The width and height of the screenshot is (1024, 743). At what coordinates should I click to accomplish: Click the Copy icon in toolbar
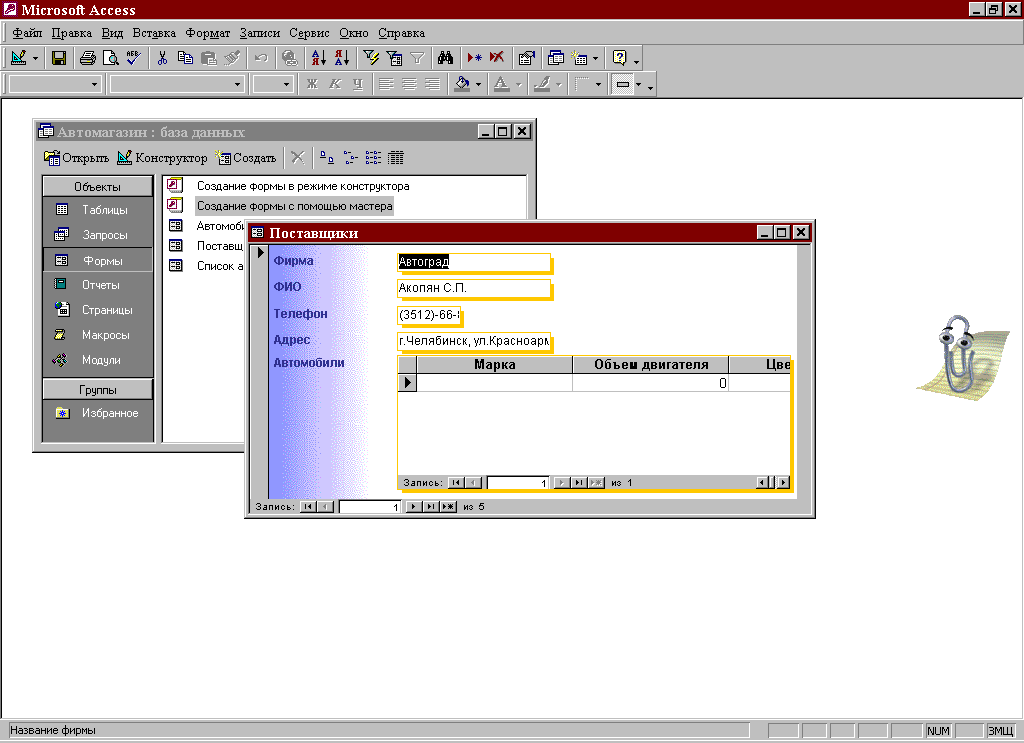tap(185, 58)
